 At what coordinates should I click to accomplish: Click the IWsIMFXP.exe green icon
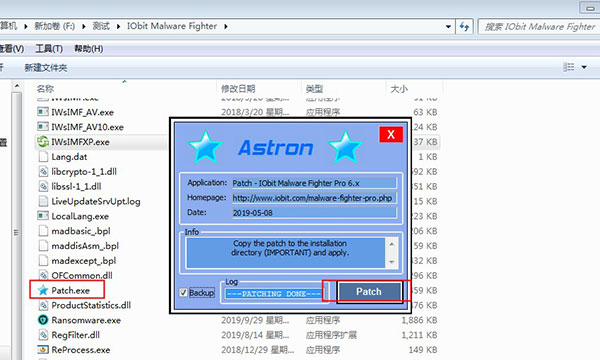tap(43, 142)
